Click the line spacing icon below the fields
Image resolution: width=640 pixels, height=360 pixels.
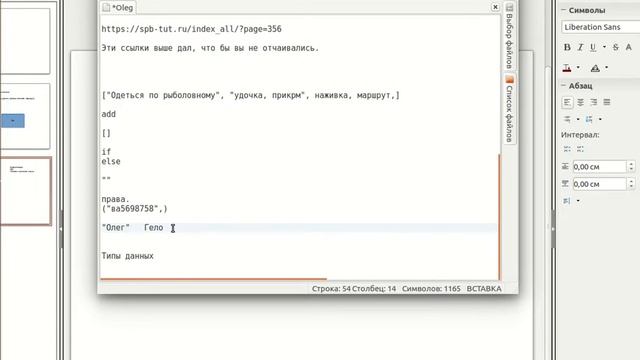[x=567, y=201]
